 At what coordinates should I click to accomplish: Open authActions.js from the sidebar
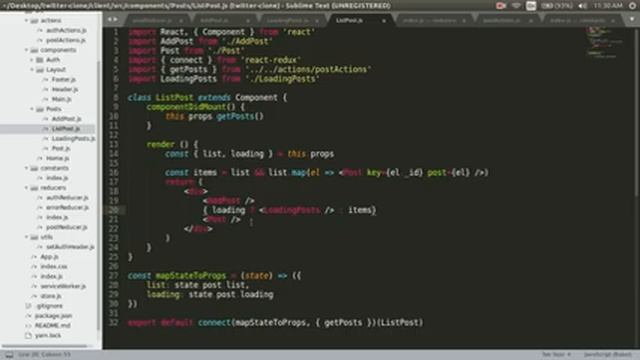[66, 30]
